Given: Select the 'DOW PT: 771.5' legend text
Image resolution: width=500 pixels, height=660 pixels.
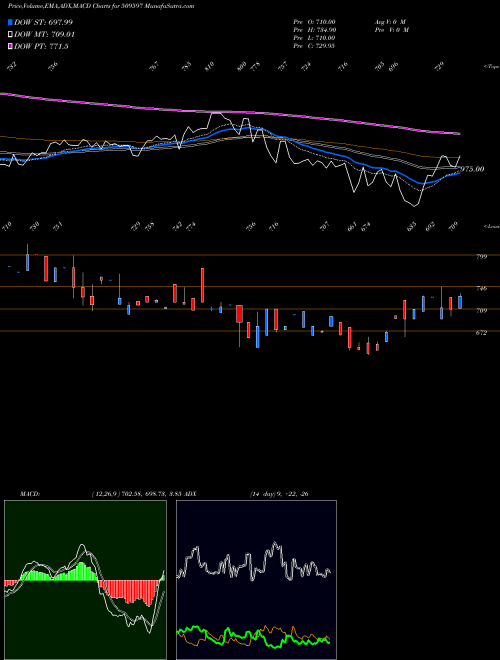Looking at the screenshot, I should (x=41, y=46).
